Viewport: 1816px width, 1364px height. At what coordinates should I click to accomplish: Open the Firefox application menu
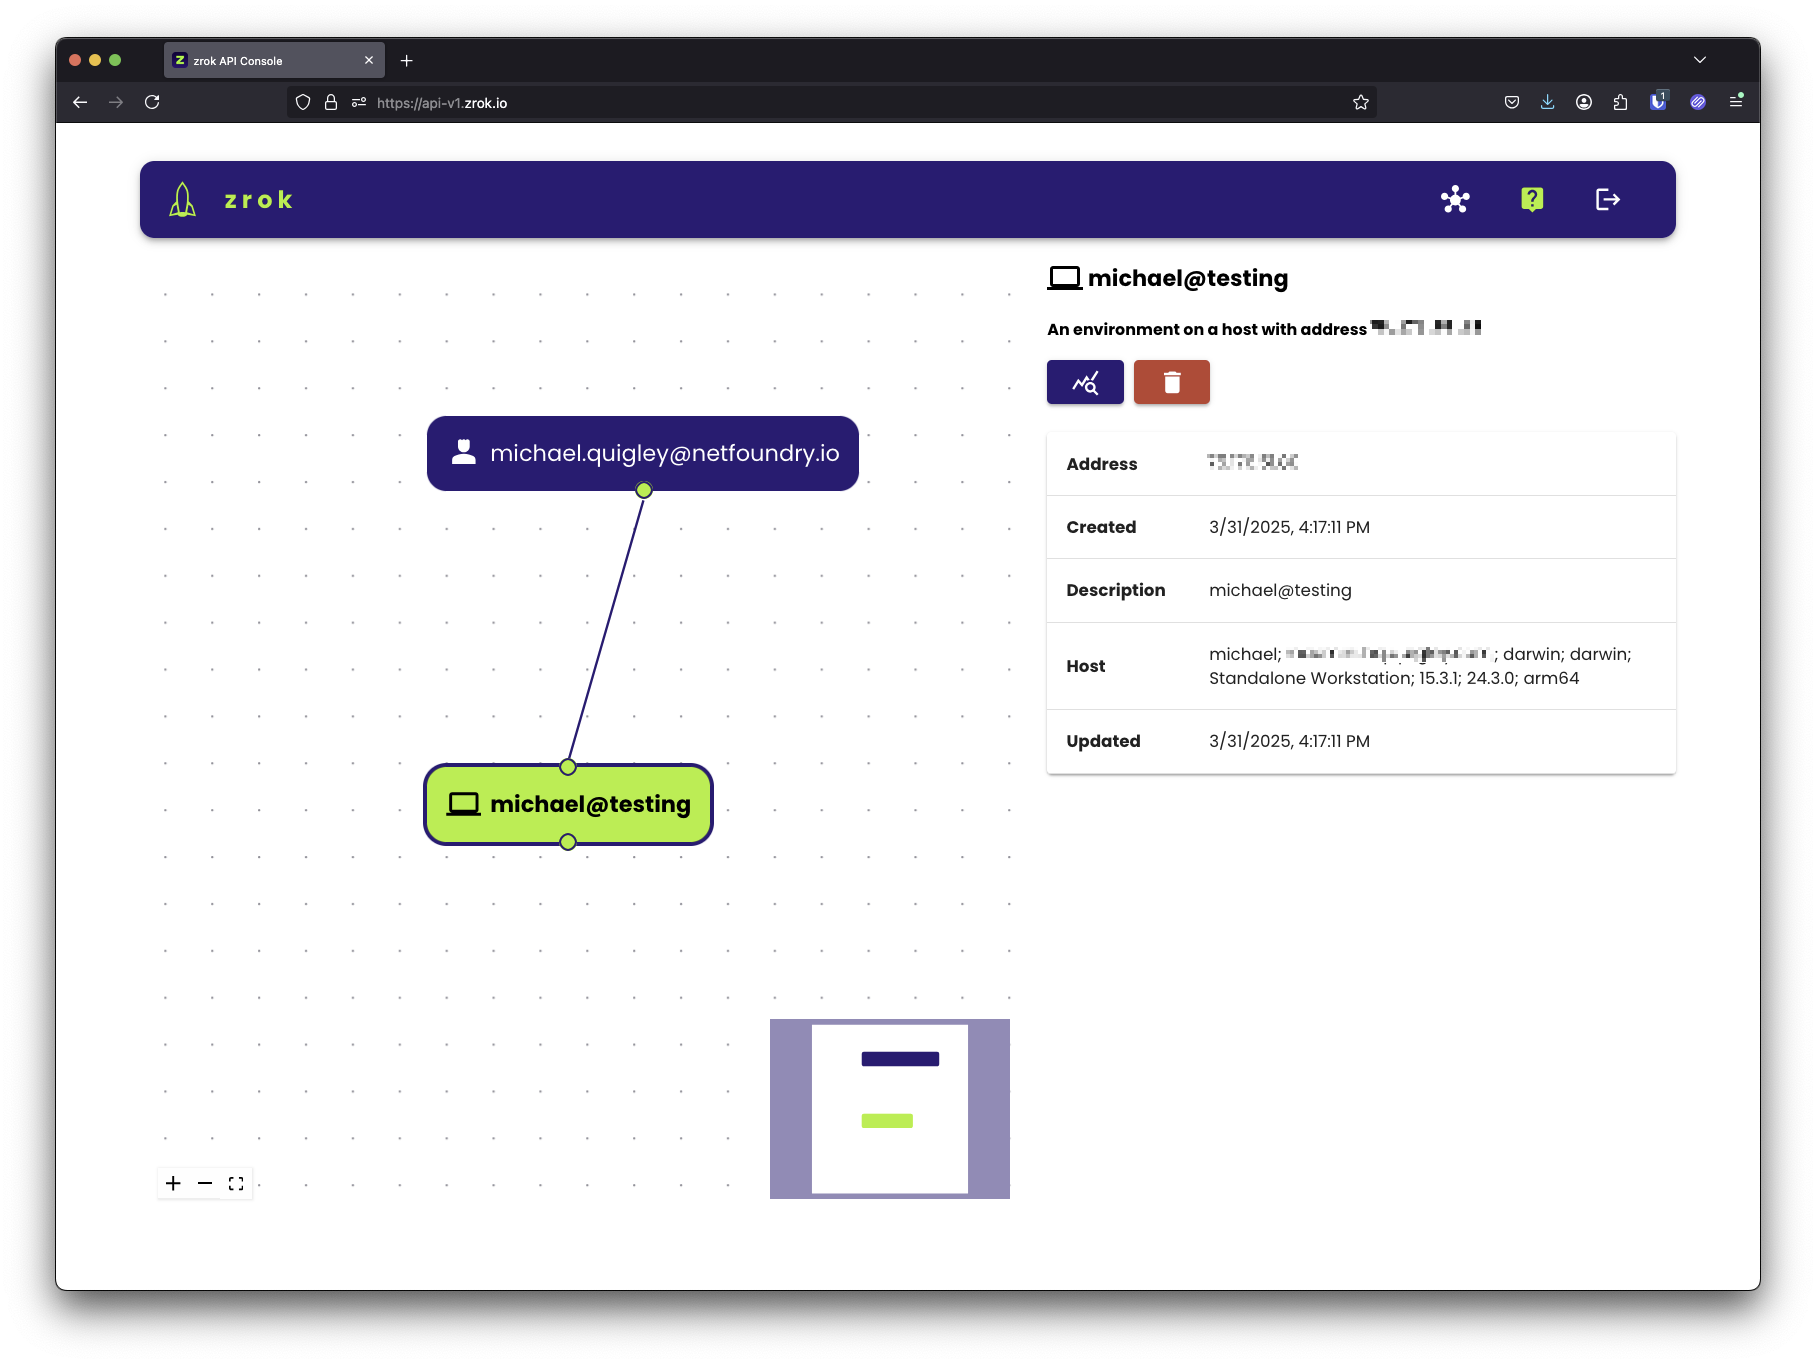1736,102
